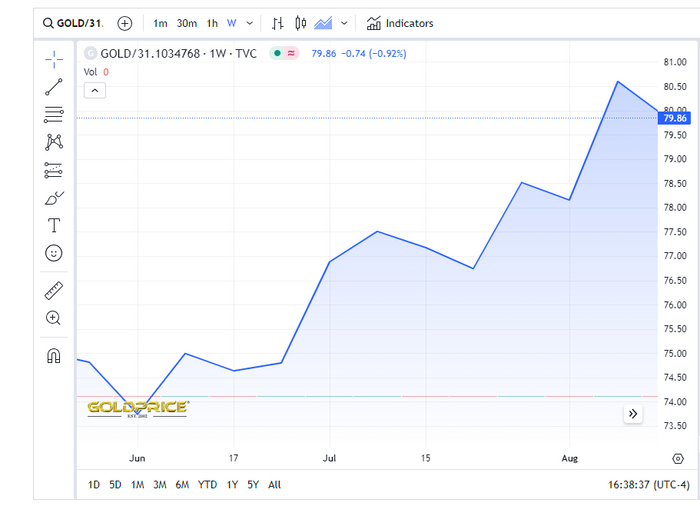Expand the time interval dropdown
700x506 pixels.
pos(249,23)
